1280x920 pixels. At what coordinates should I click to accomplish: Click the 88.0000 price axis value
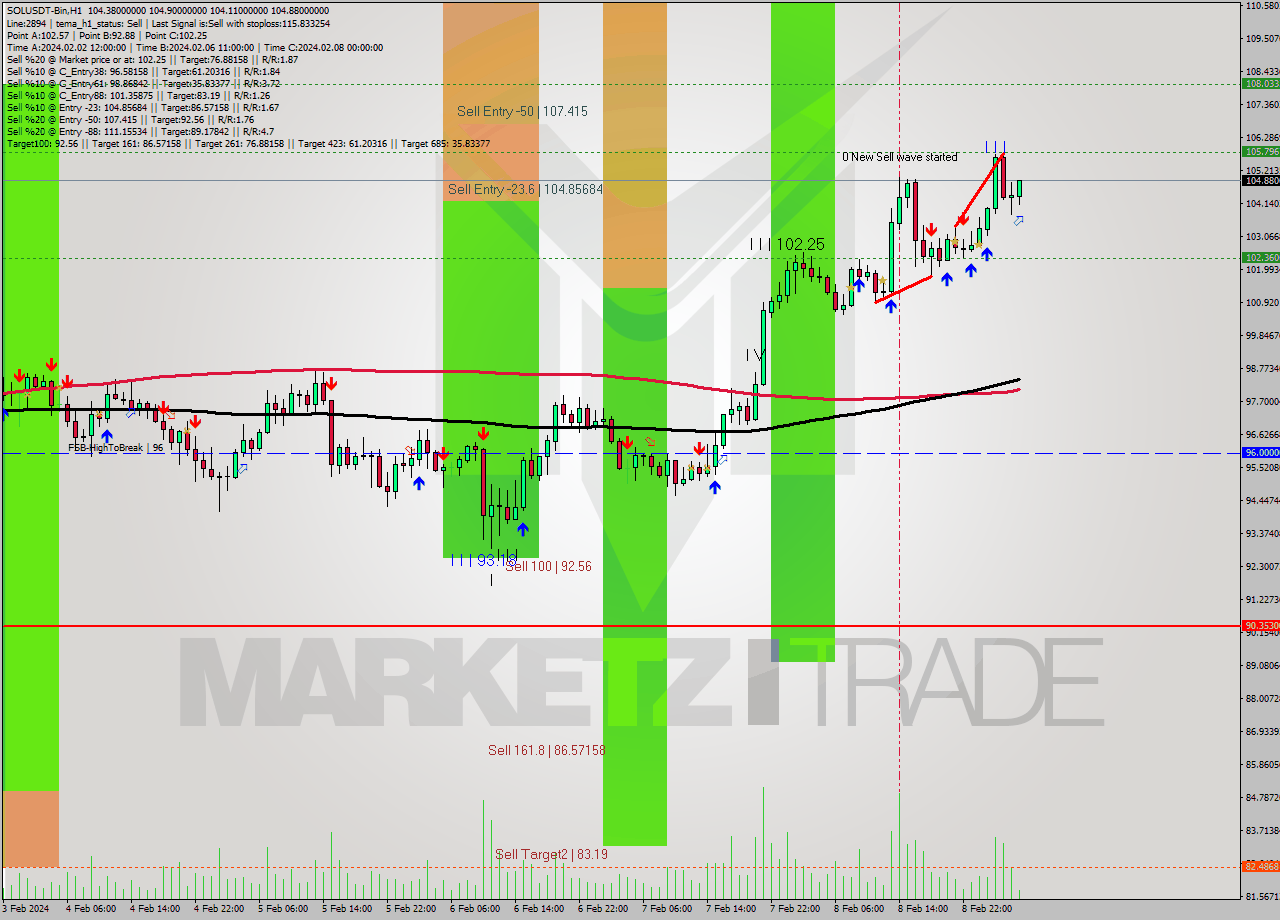pyautogui.click(x=1262, y=698)
